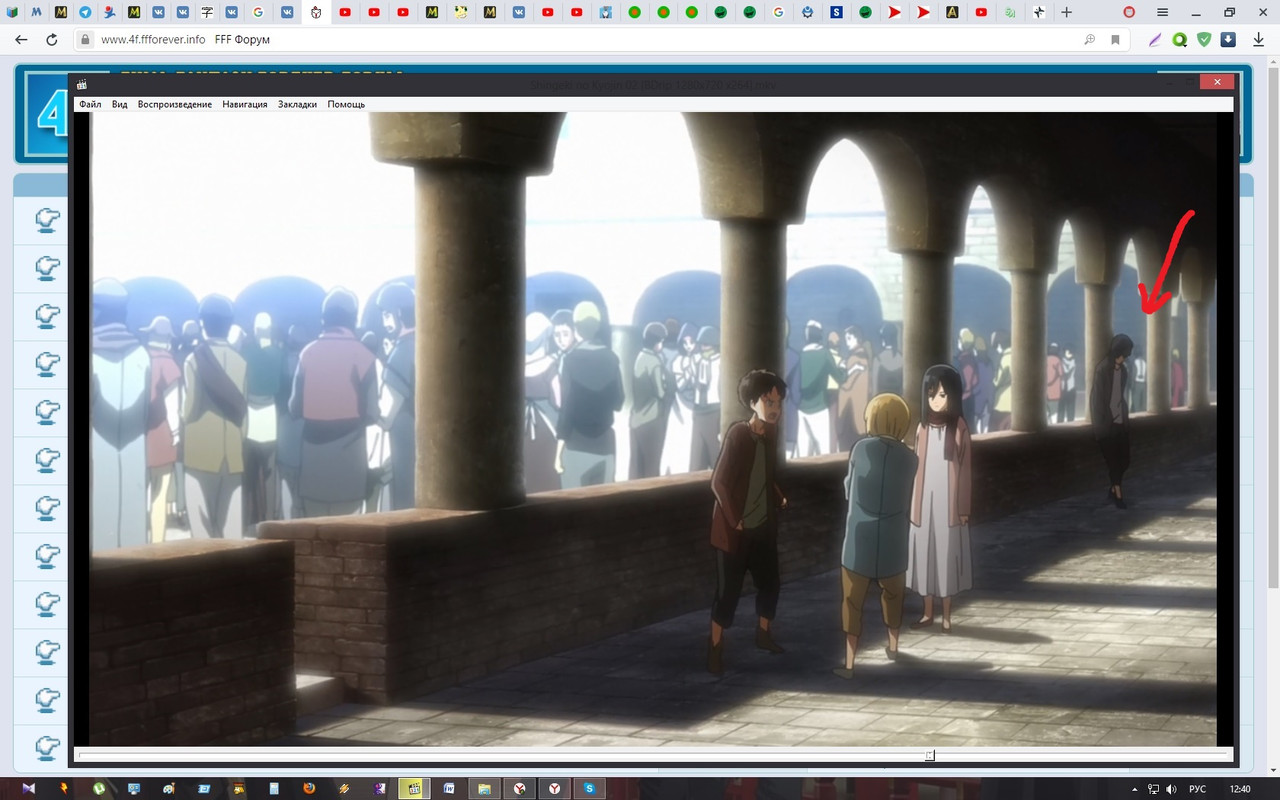Switch to the Google tab near center-left
Viewport: 1280px width, 800px height.
258,12
